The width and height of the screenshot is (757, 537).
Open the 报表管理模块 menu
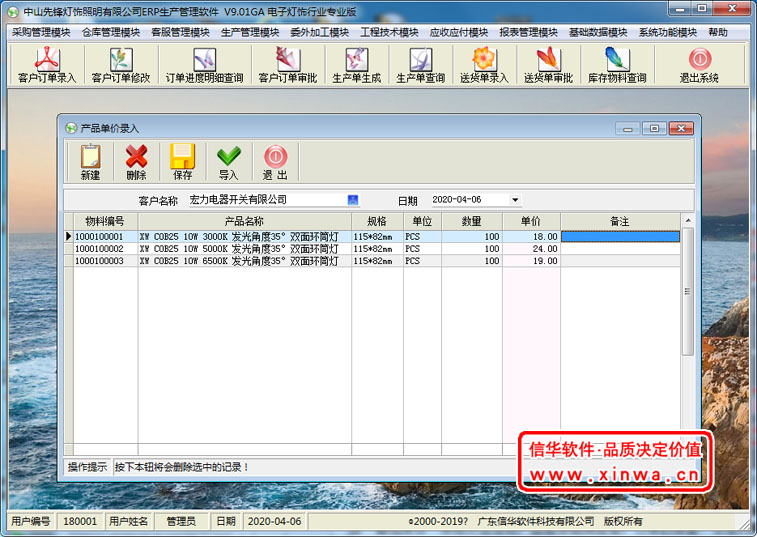click(x=529, y=32)
